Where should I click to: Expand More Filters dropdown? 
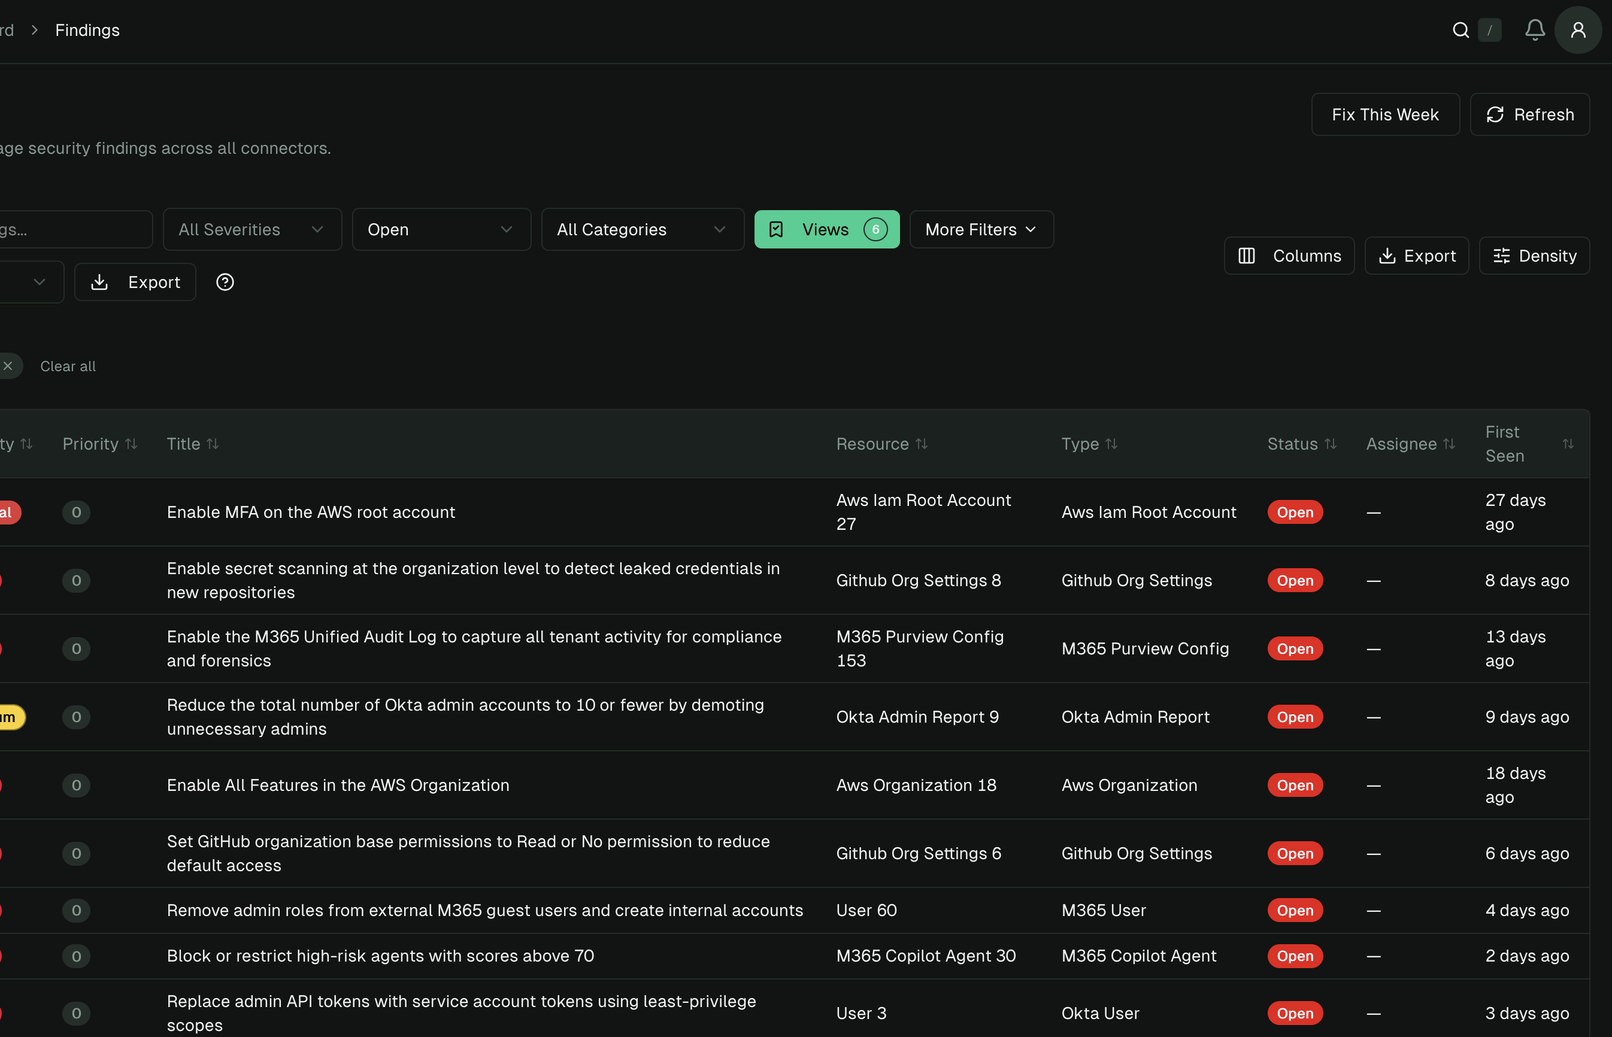(x=981, y=230)
